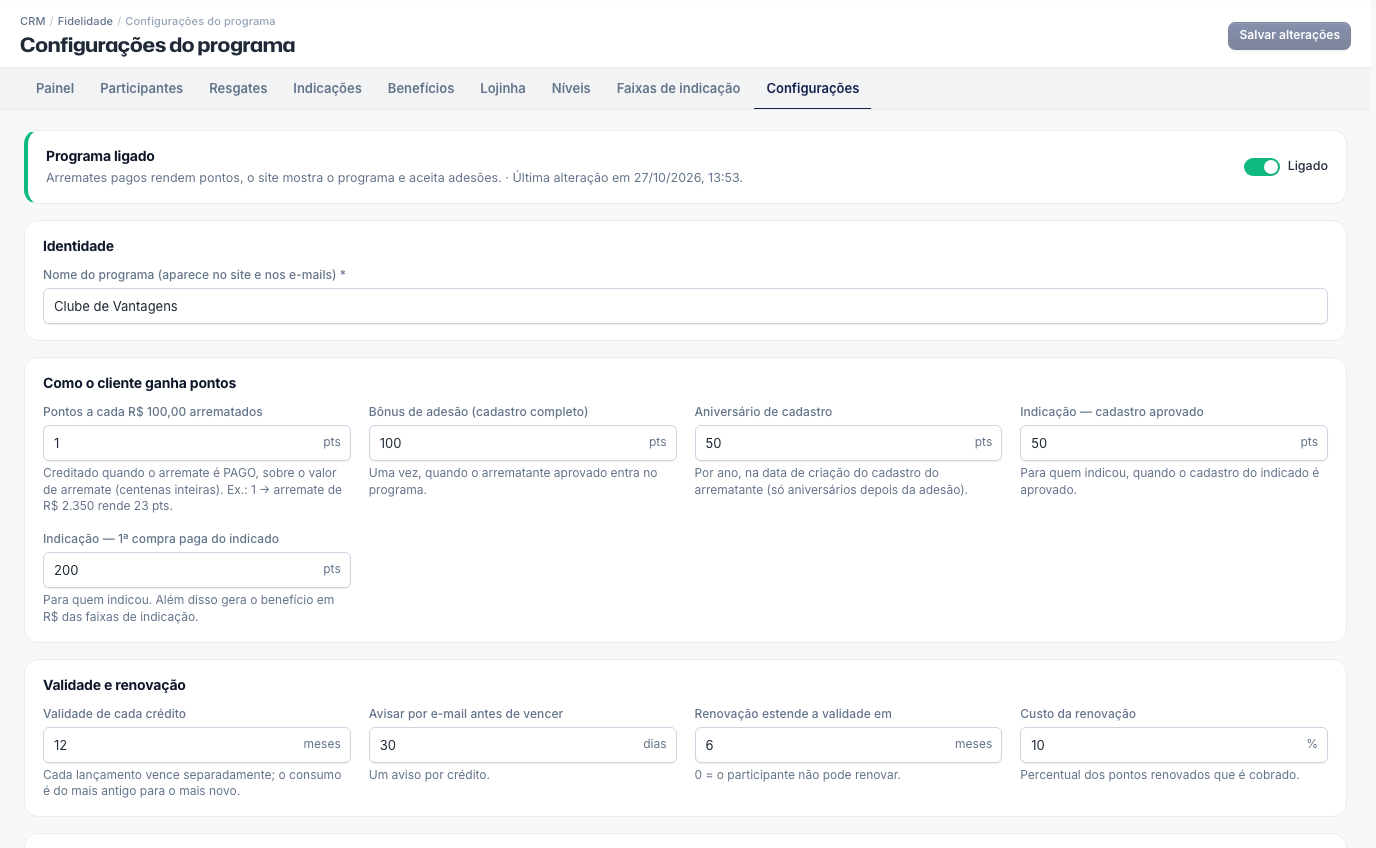The width and height of the screenshot is (1376, 848).
Task: Select the Benefícios tab
Action: [x=421, y=88]
